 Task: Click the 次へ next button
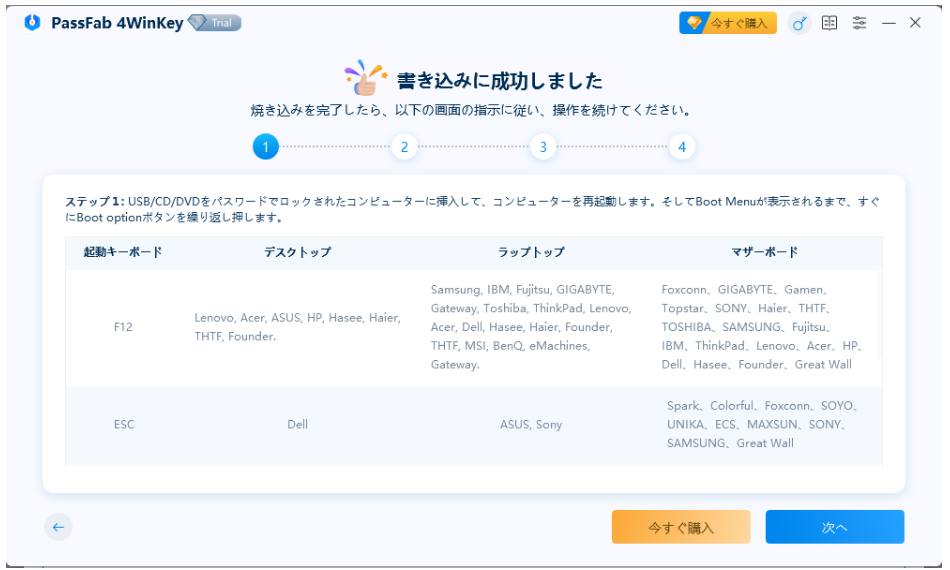click(835, 527)
